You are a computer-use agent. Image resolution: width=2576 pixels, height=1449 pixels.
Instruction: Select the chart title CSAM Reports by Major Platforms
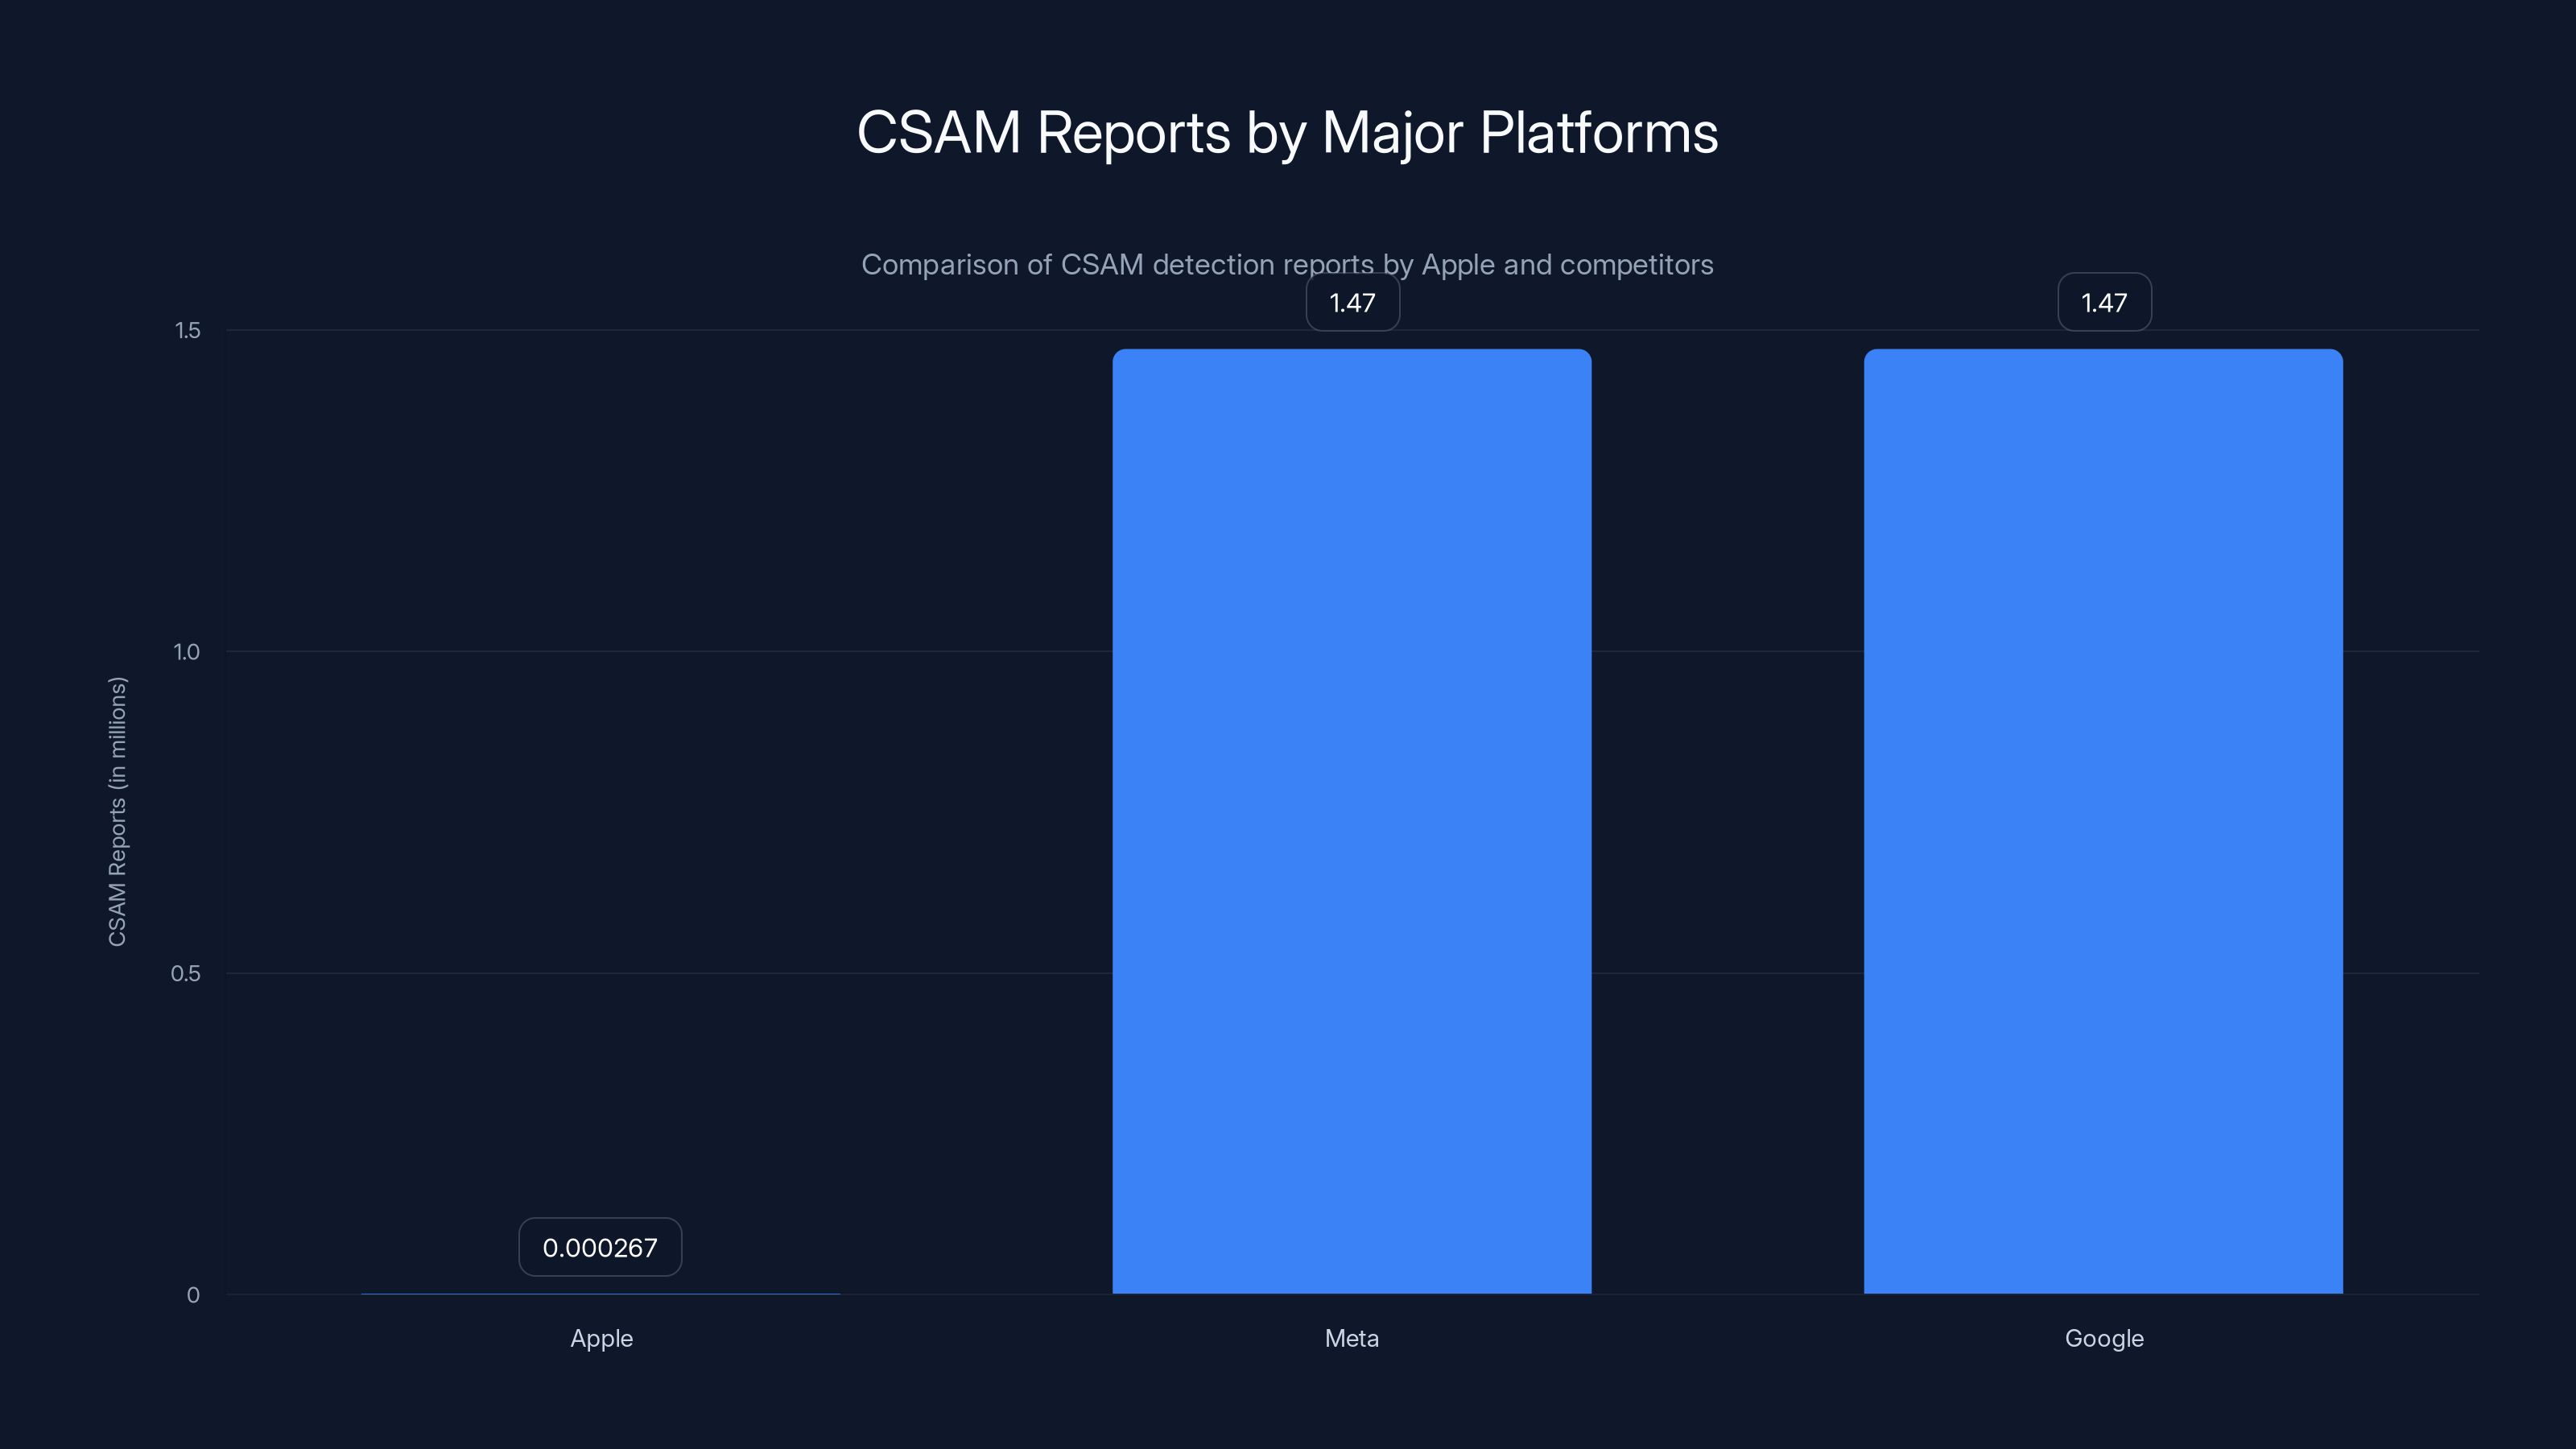pos(1288,133)
